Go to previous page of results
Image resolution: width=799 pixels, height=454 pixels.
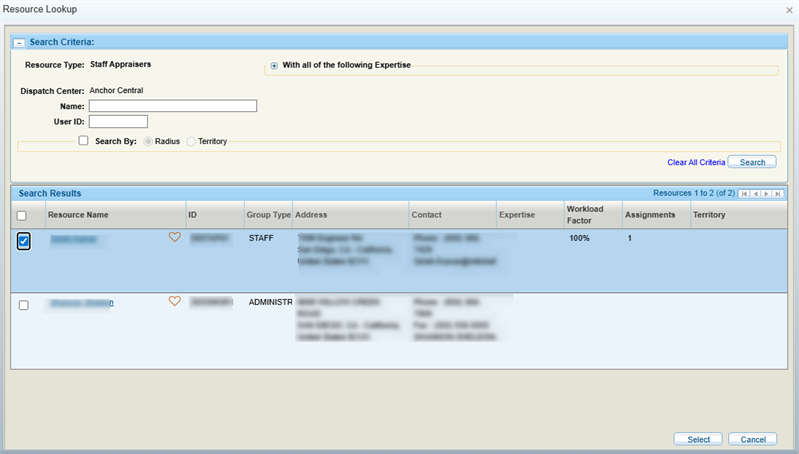[755, 193]
